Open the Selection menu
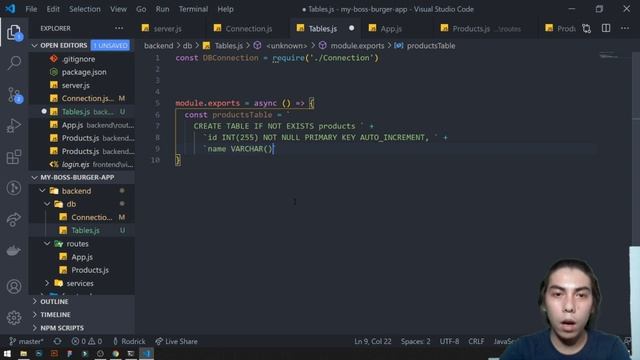Image resolution: width=640 pixels, height=360 pixels. (x=84, y=9)
